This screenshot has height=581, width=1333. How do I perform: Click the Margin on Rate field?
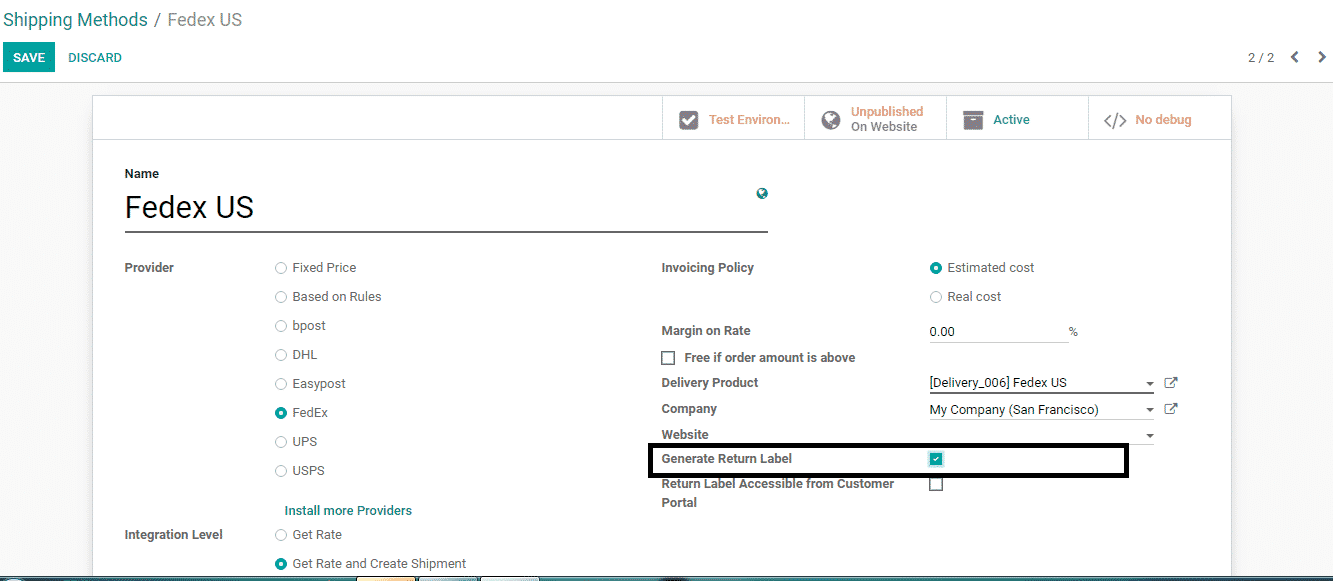997,332
